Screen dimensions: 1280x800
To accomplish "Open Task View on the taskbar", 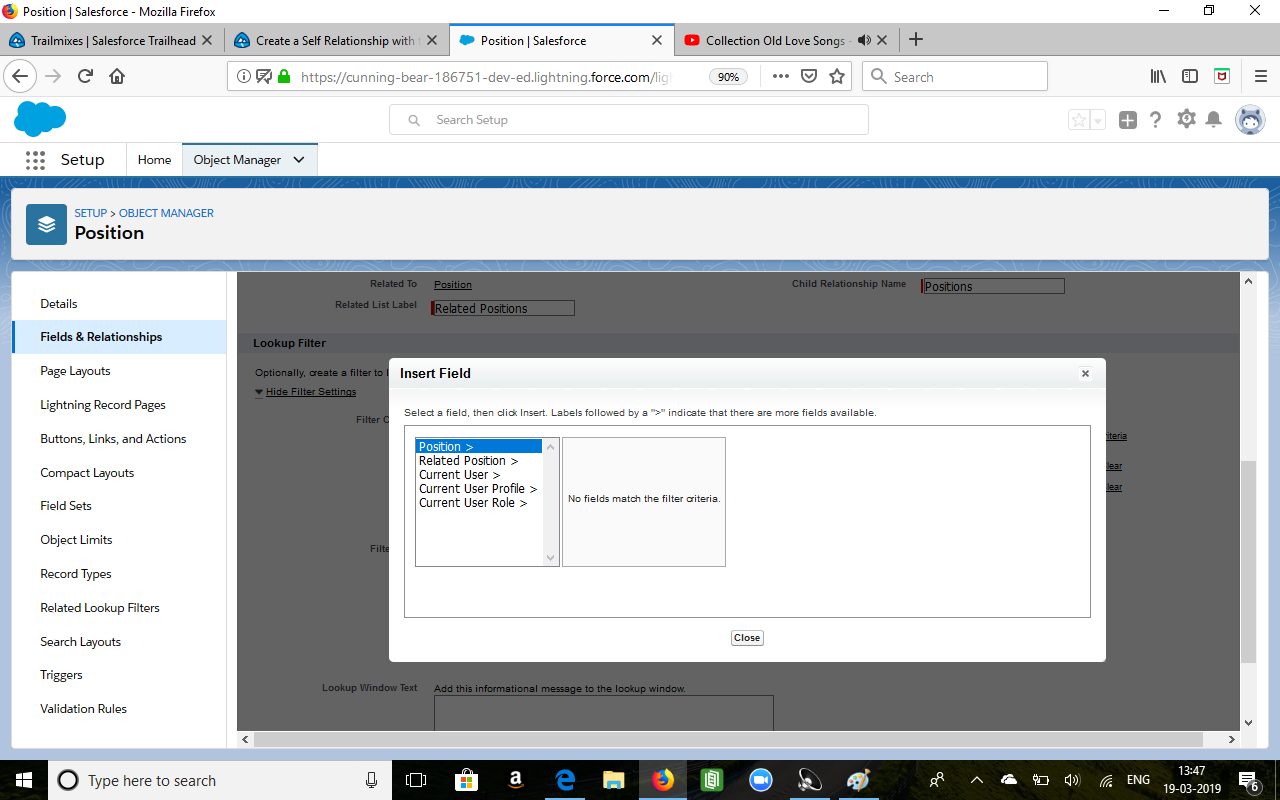I will tap(416, 780).
